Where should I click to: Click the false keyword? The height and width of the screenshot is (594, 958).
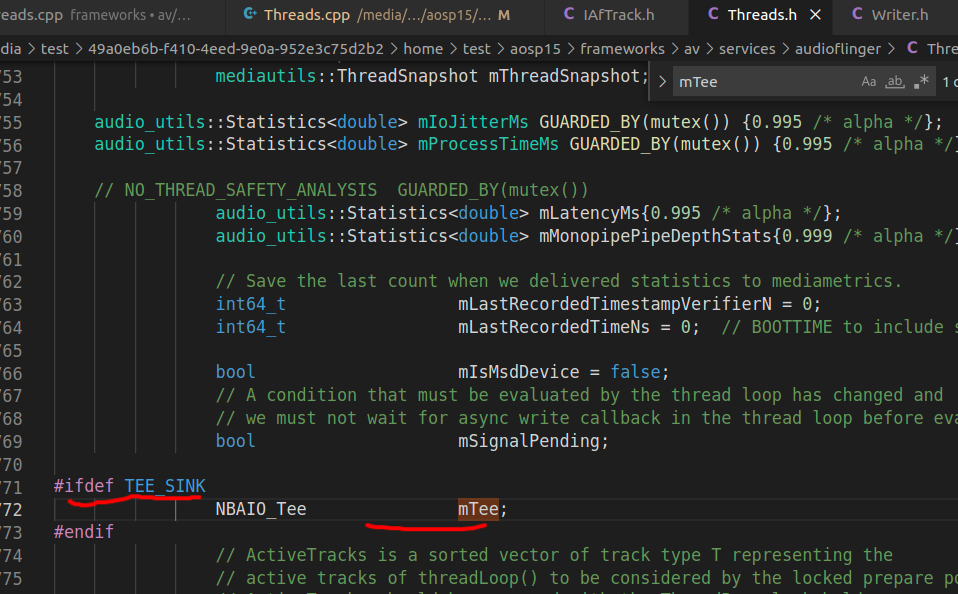coord(635,372)
